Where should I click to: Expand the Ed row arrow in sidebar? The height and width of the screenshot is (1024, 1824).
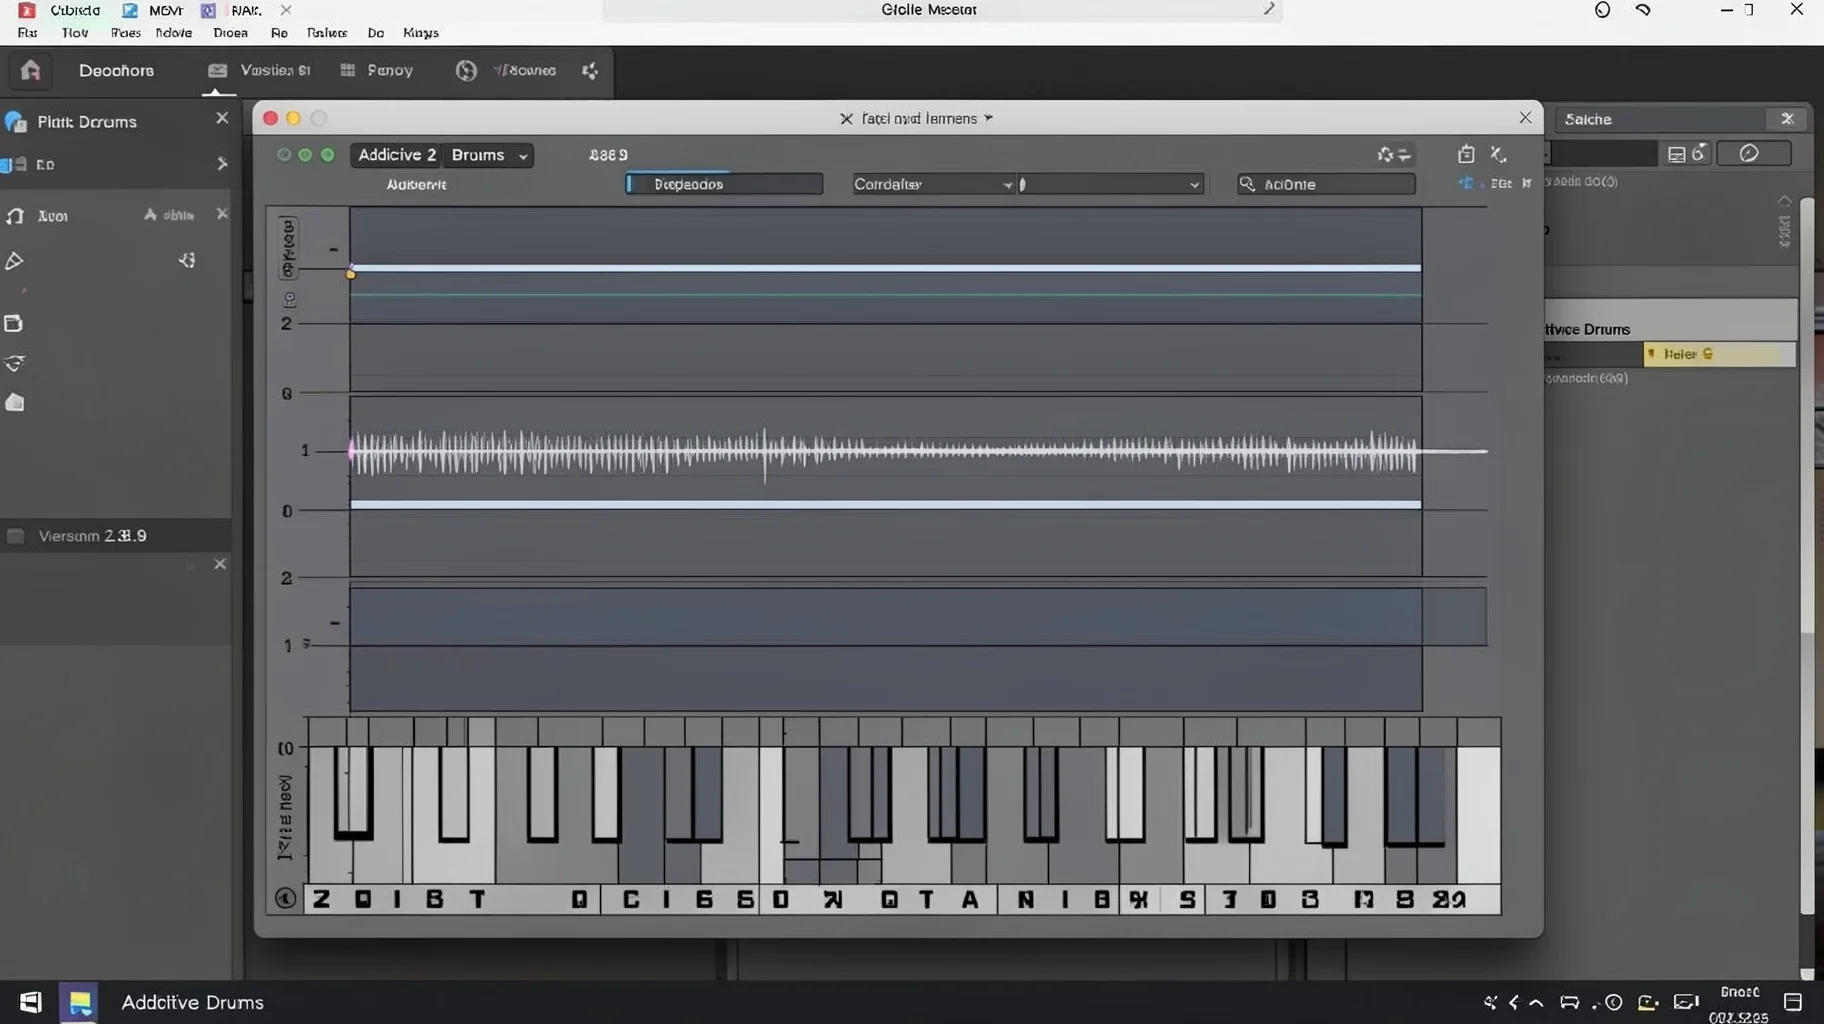(222, 164)
